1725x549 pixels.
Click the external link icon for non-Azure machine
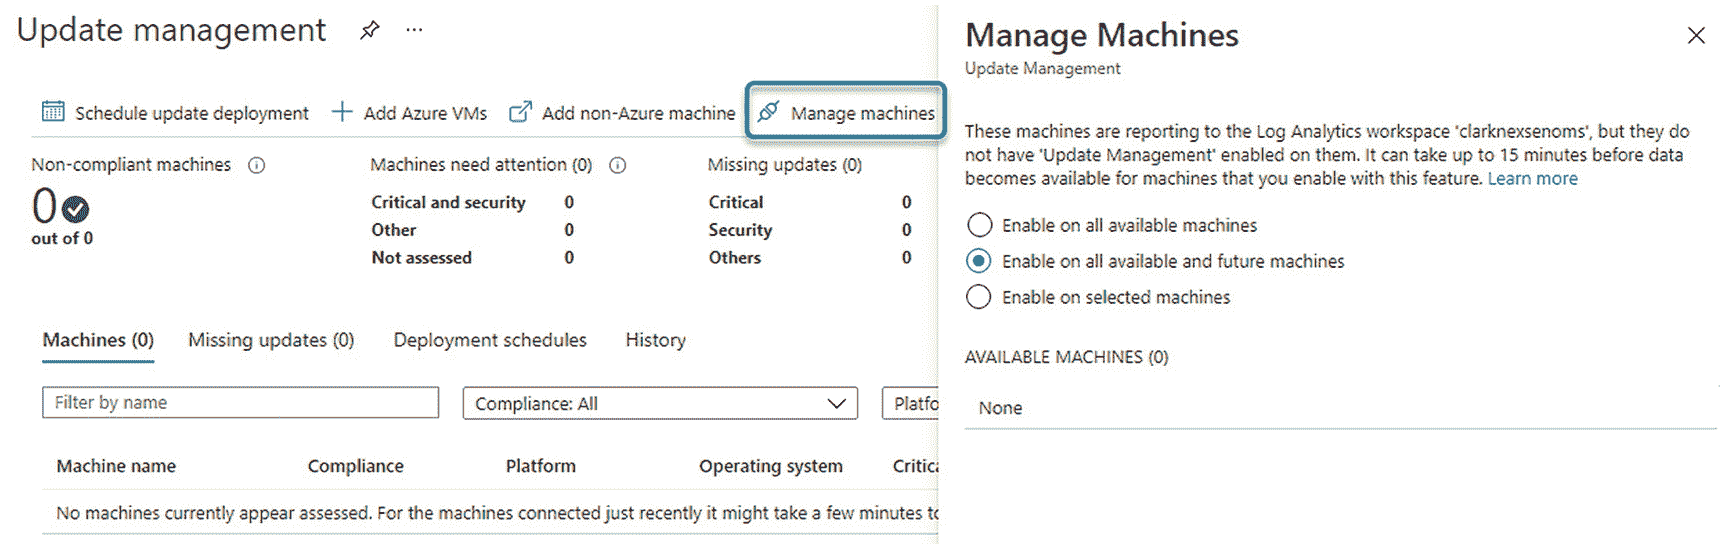520,111
